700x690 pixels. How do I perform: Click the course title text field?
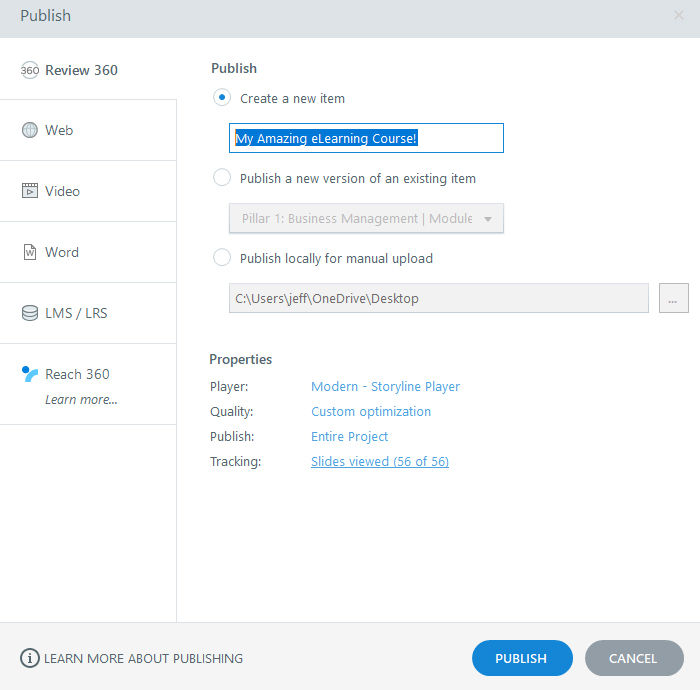[366, 138]
